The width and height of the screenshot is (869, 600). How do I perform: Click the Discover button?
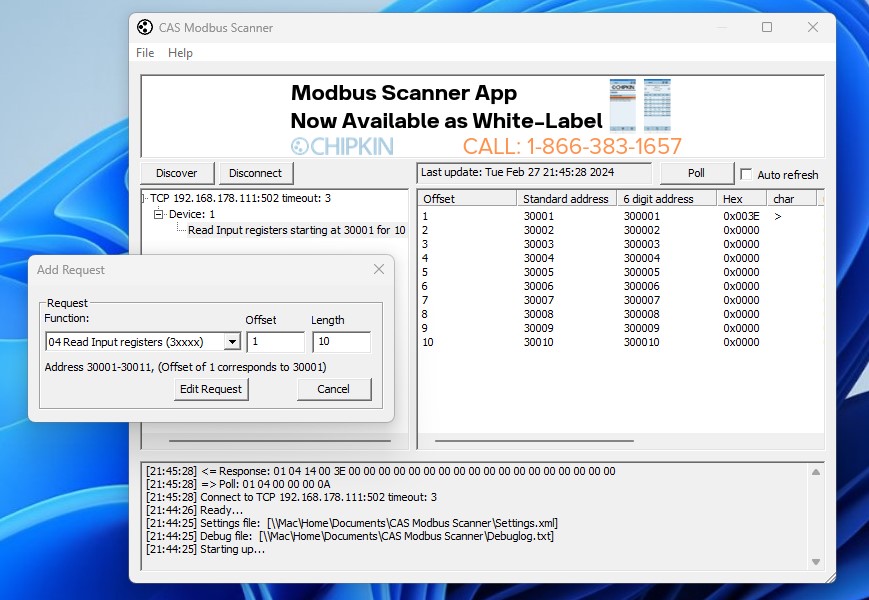pos(177,173)
